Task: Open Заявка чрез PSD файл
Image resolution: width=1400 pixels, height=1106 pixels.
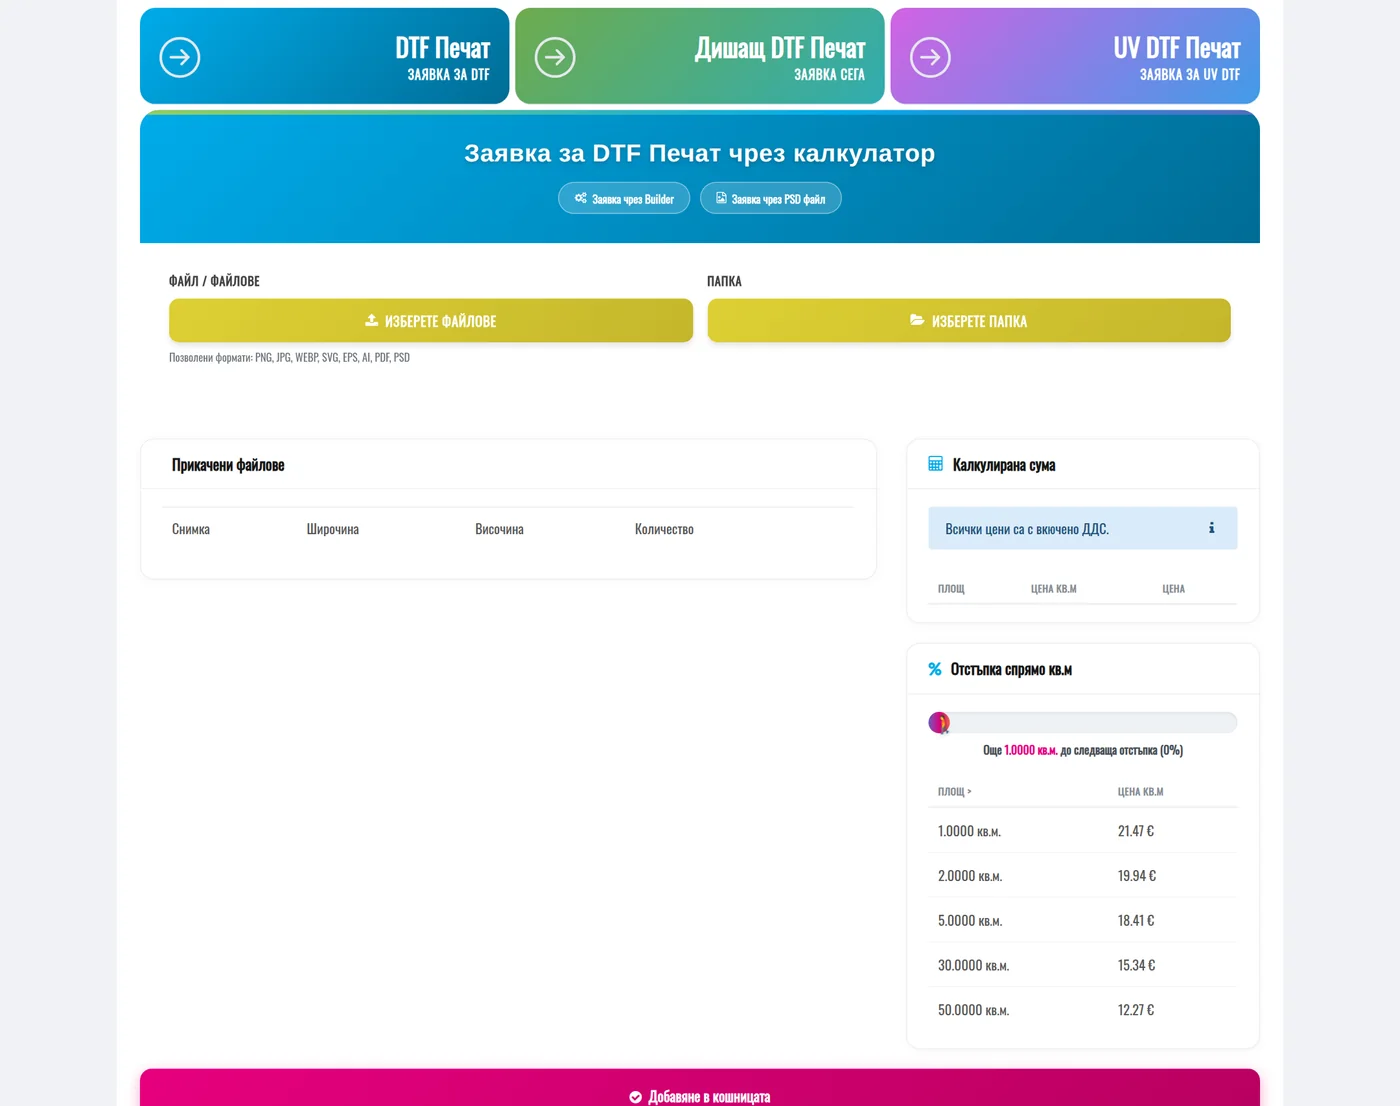Action: [771, 198]
